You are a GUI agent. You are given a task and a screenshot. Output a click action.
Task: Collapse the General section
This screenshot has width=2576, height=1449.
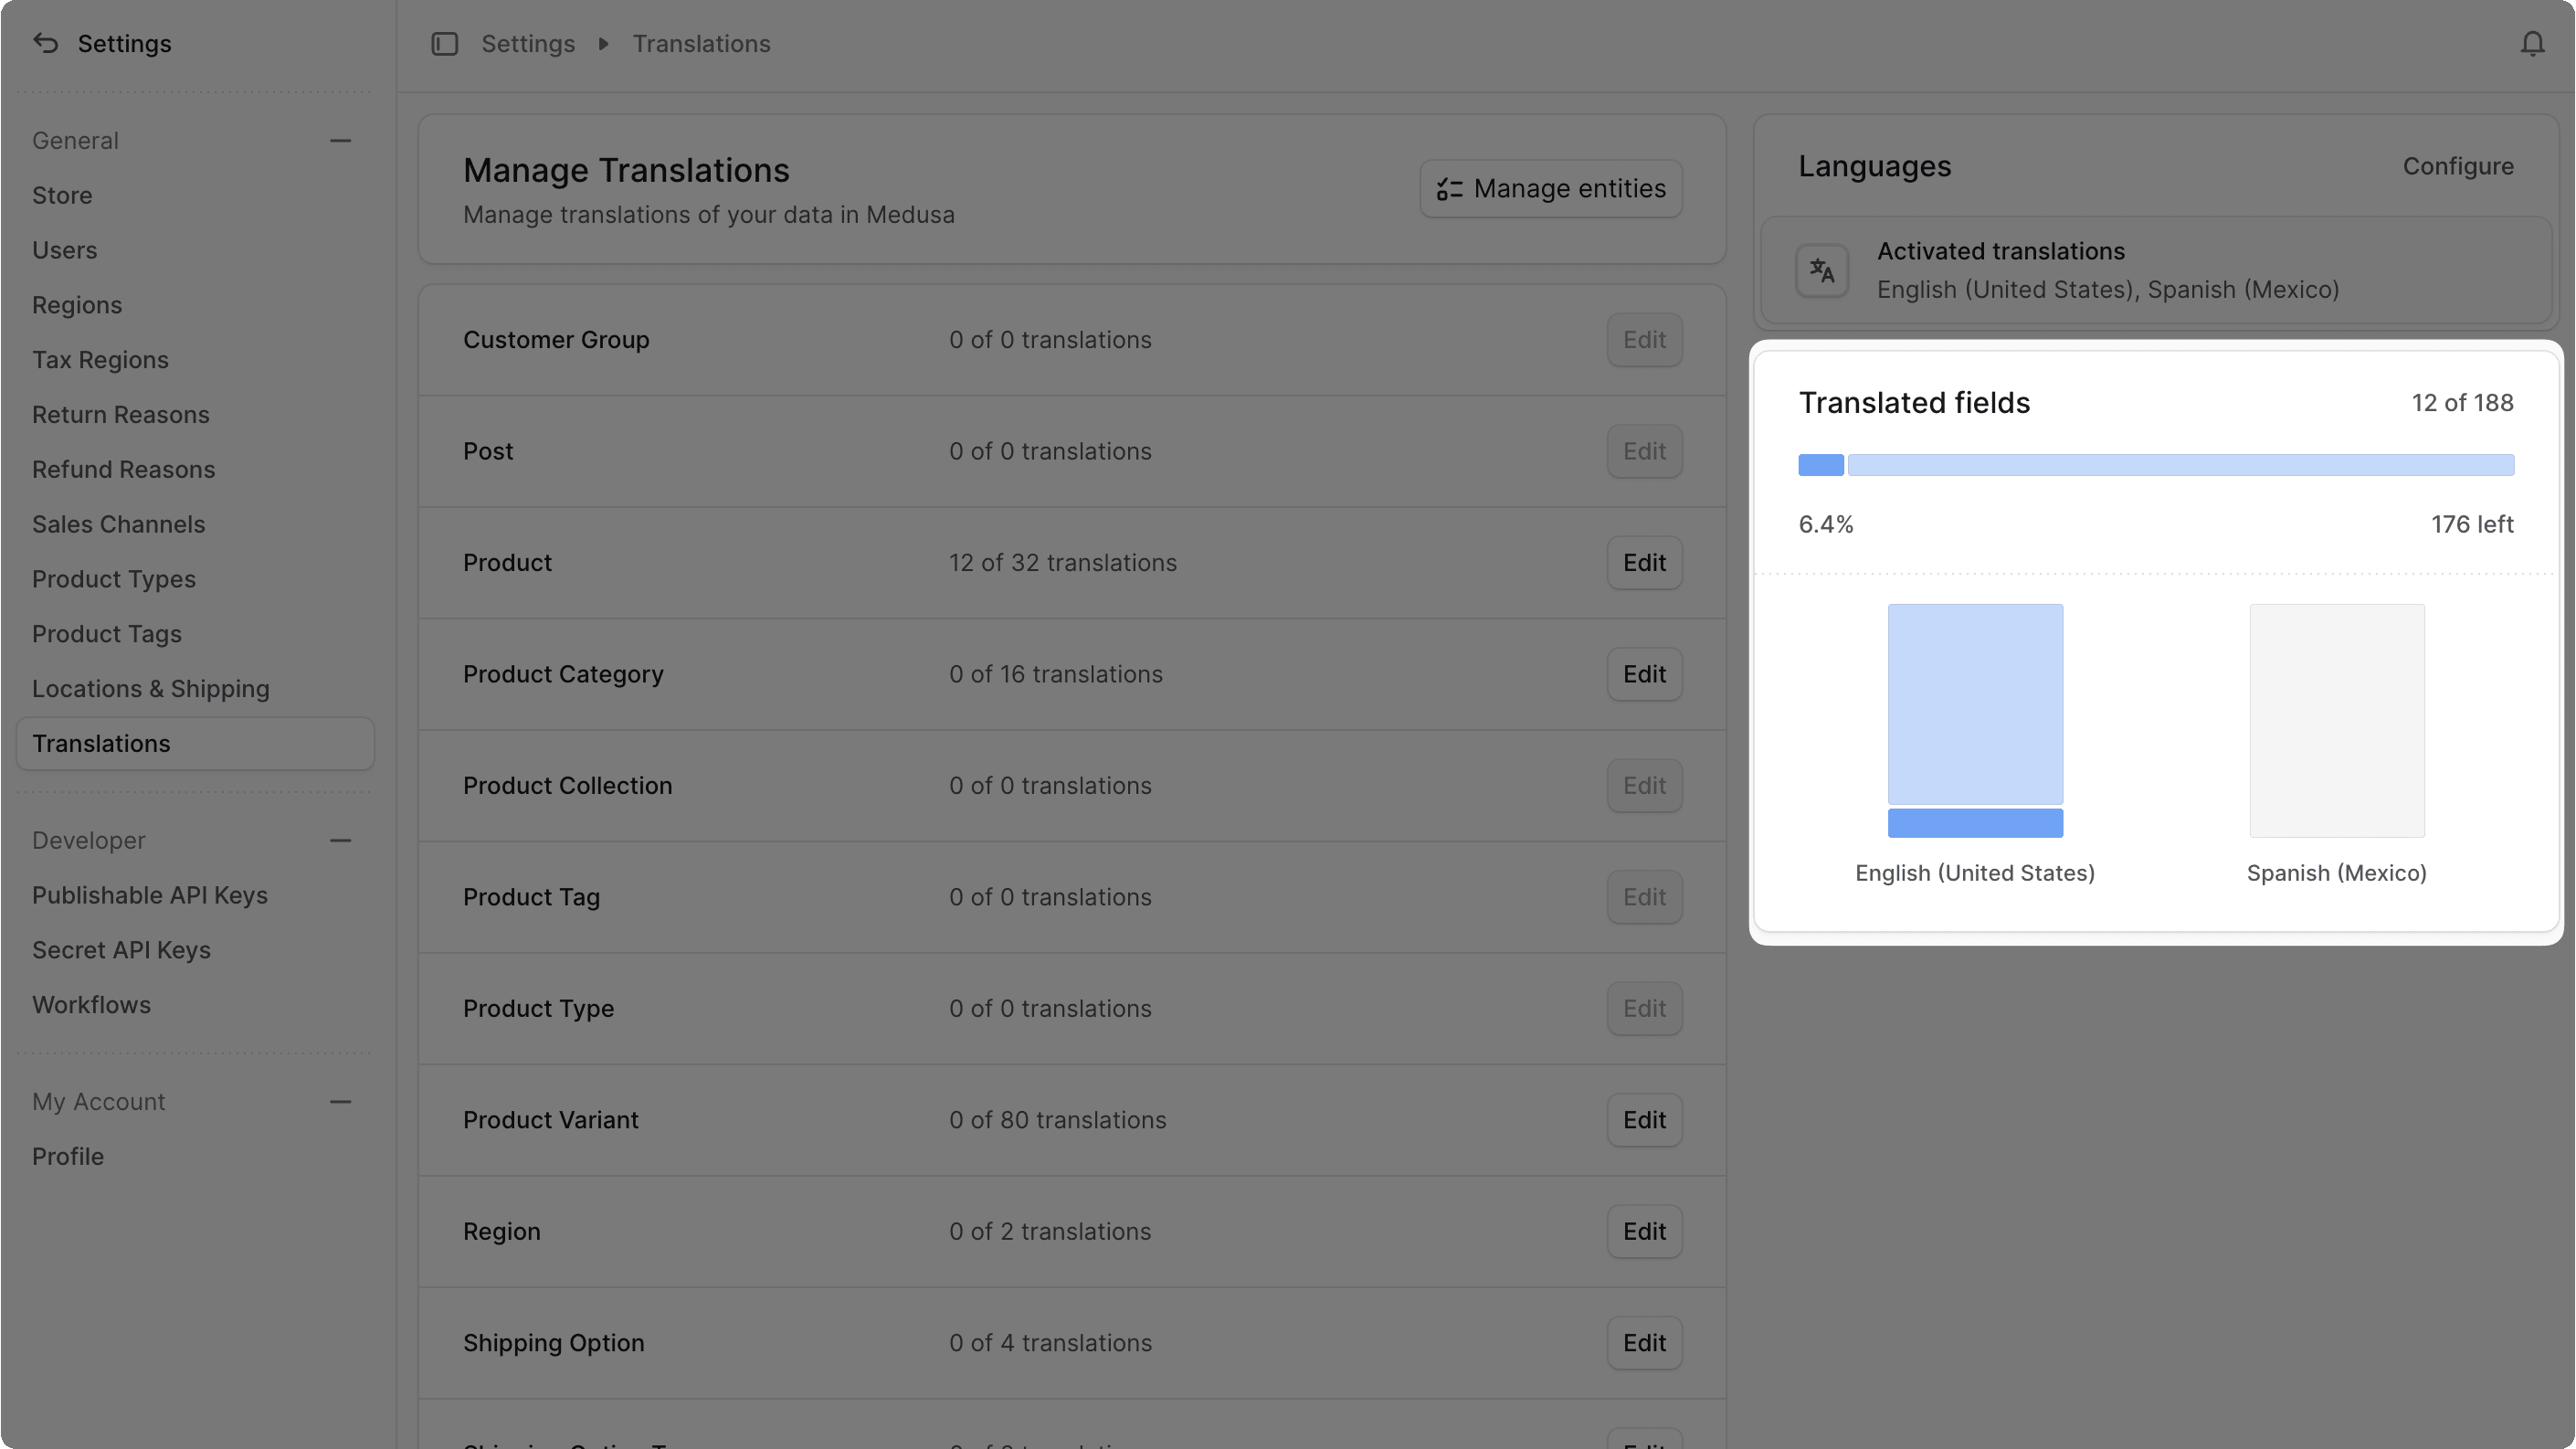pos(340,140)
